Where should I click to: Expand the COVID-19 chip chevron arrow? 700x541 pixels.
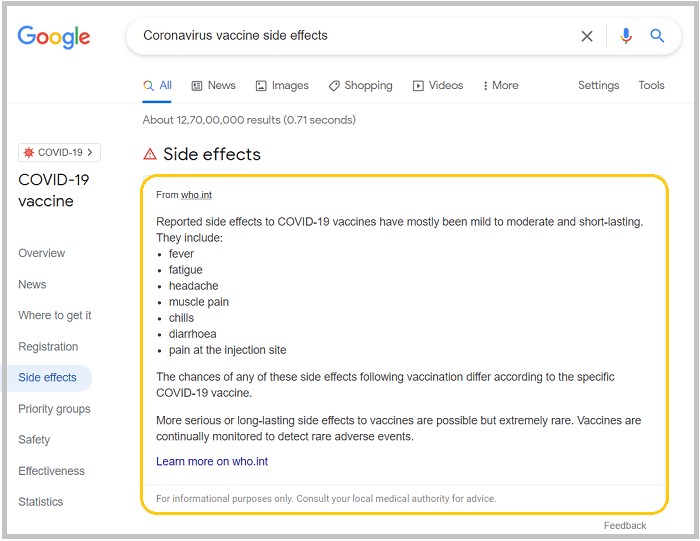pos(90,153)
